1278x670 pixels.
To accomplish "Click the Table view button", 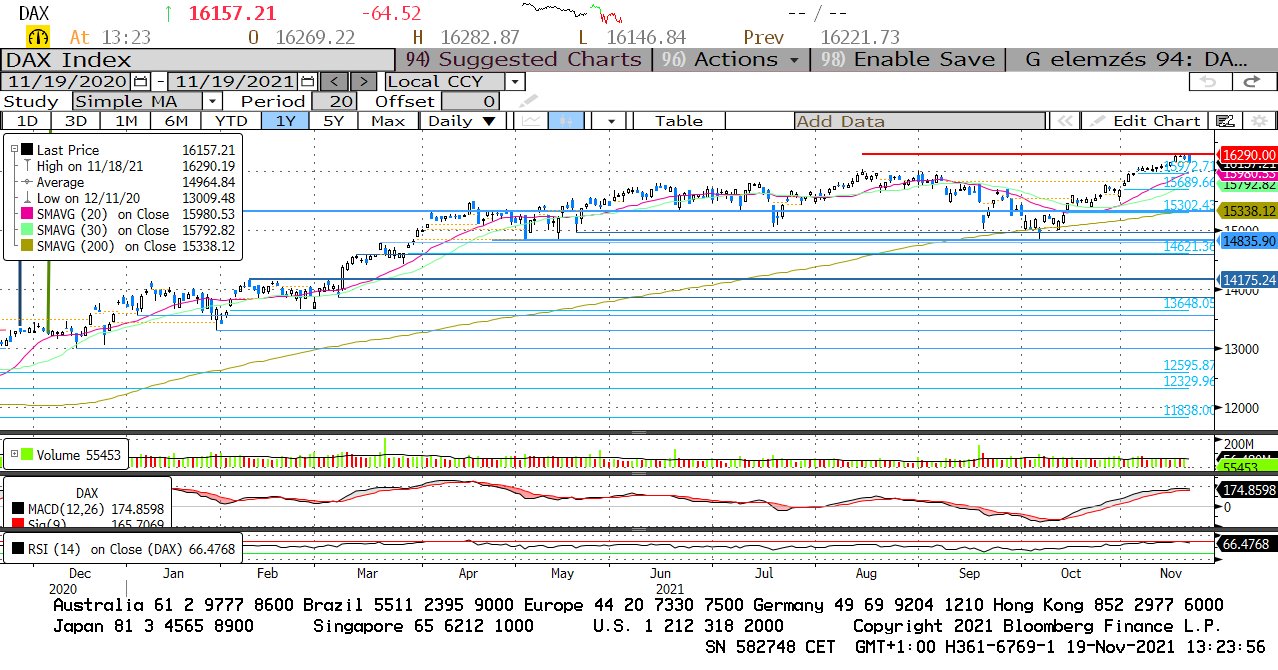I will (679, 120).
